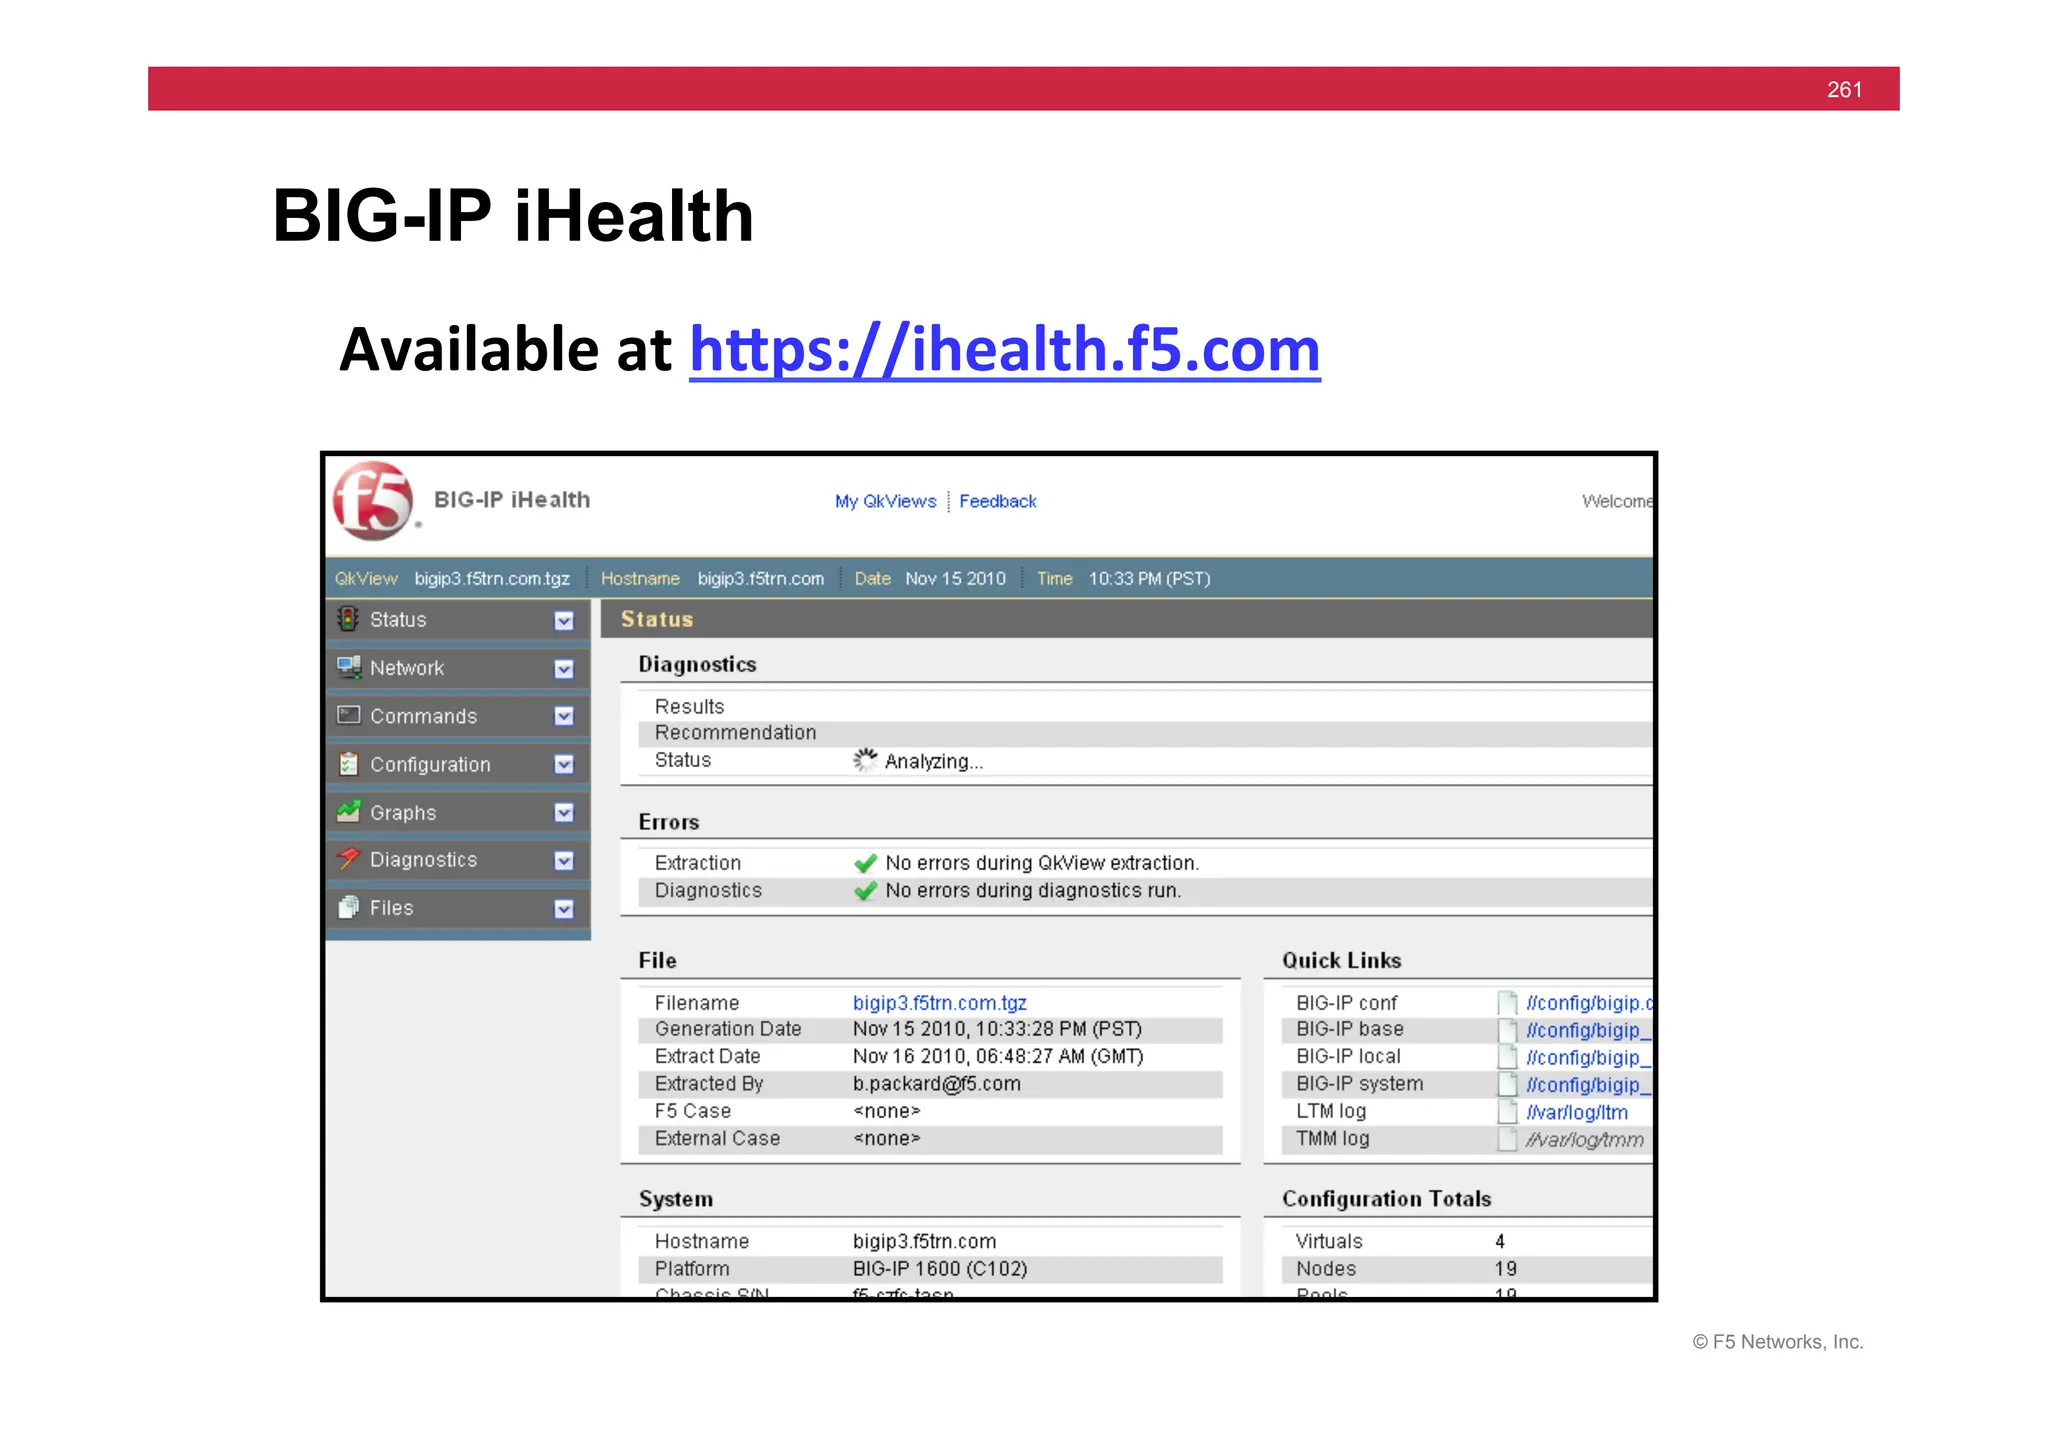Viewport: 2048px width, 1447px height.
Task: Open the BIG-IP conf config link
Action: 1589,1003
